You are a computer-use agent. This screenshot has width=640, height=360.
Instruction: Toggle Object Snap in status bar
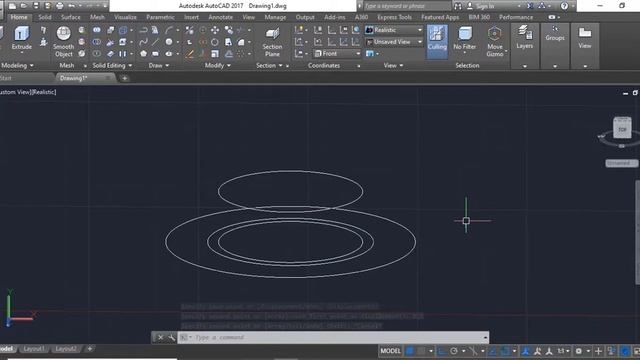click(x=504, y=351)
